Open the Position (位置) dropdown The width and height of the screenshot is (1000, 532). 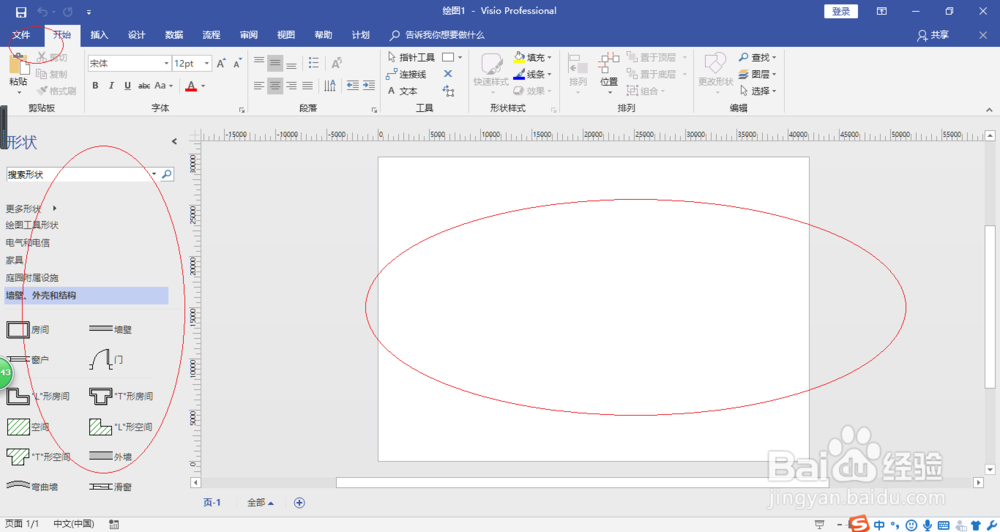coord(609,73)
